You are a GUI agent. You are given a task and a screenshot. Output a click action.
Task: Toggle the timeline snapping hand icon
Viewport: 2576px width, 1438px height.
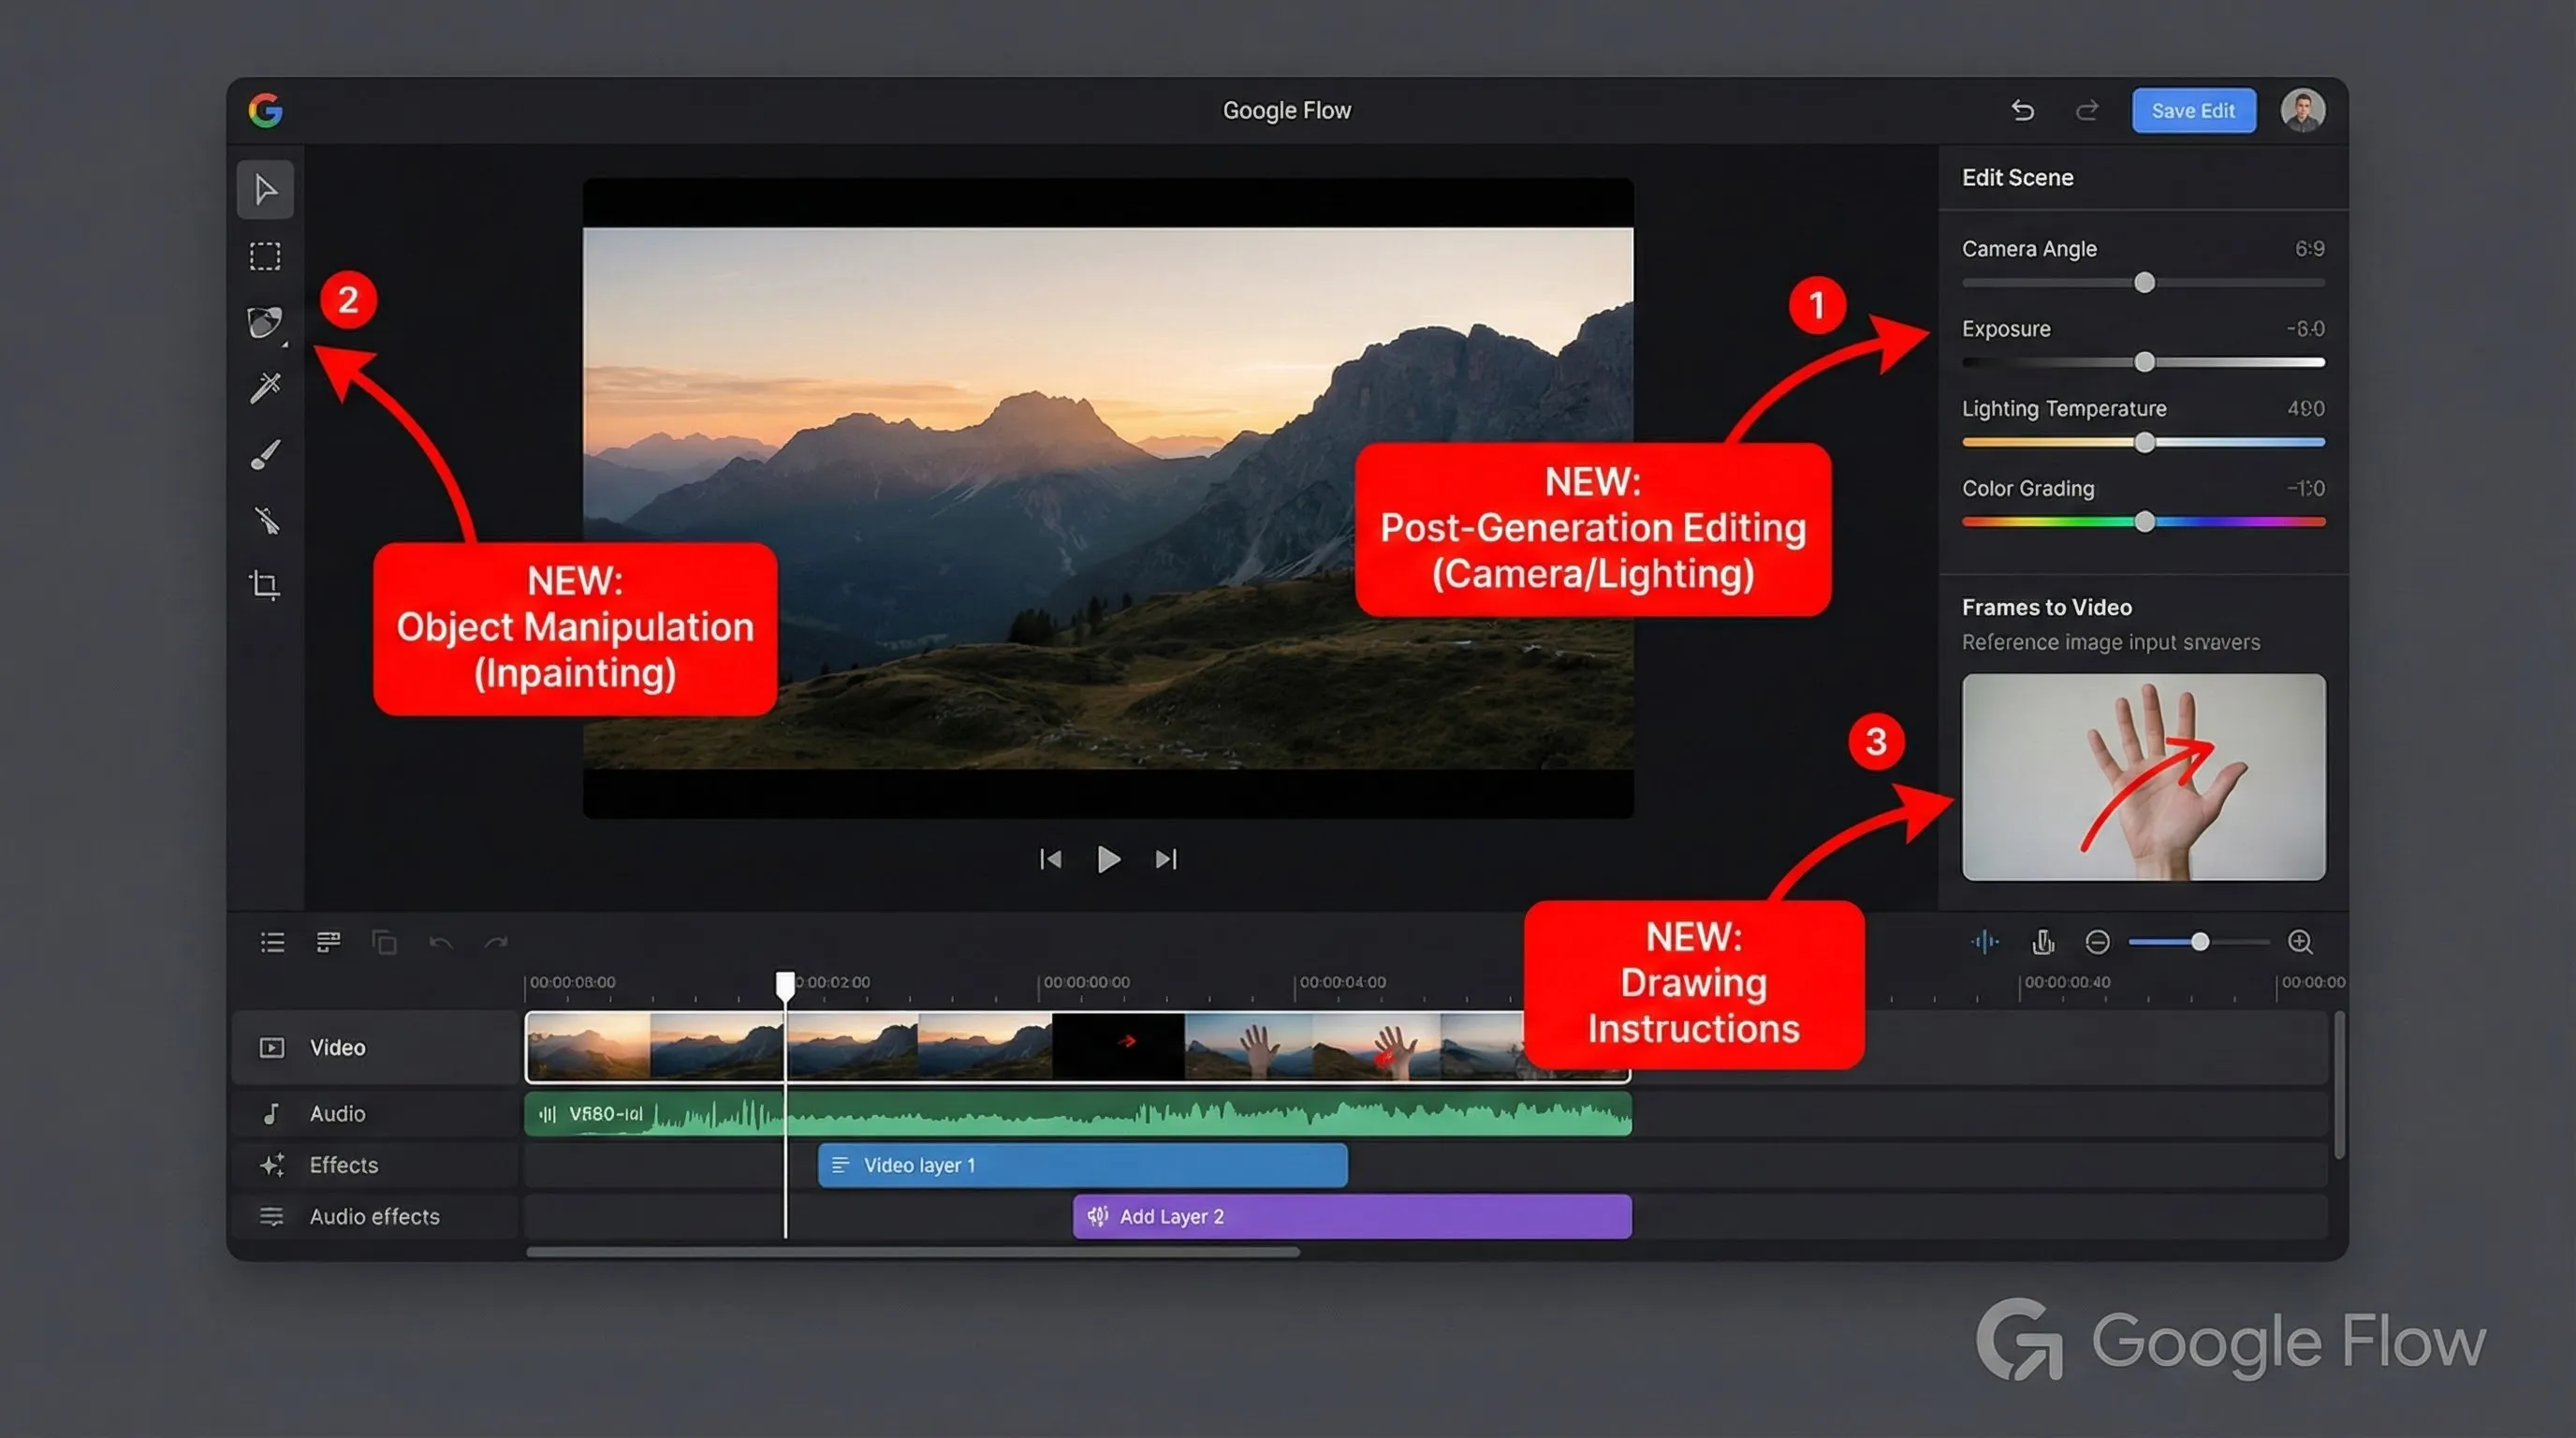point(2043,941)
